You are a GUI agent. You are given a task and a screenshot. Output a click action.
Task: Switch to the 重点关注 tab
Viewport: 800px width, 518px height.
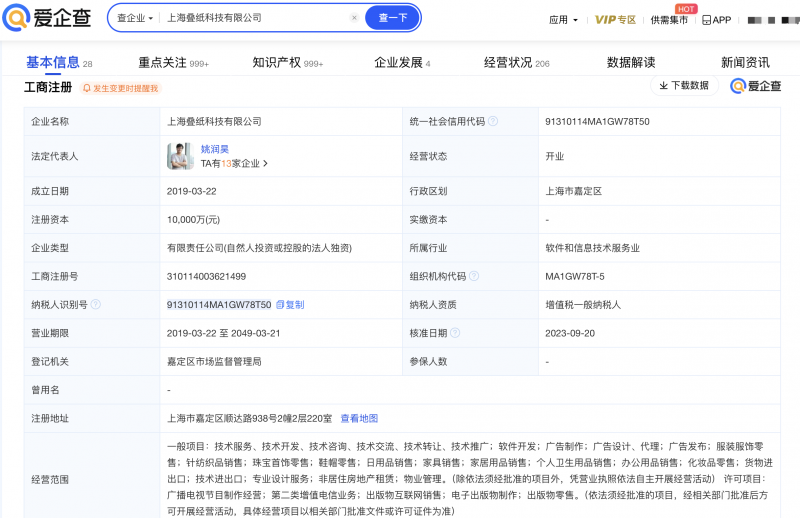tap(173, 63)
